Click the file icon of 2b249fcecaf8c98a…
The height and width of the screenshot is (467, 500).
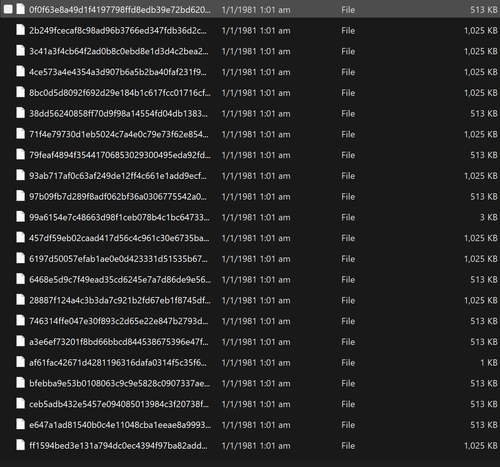click(x=21, y=30)
